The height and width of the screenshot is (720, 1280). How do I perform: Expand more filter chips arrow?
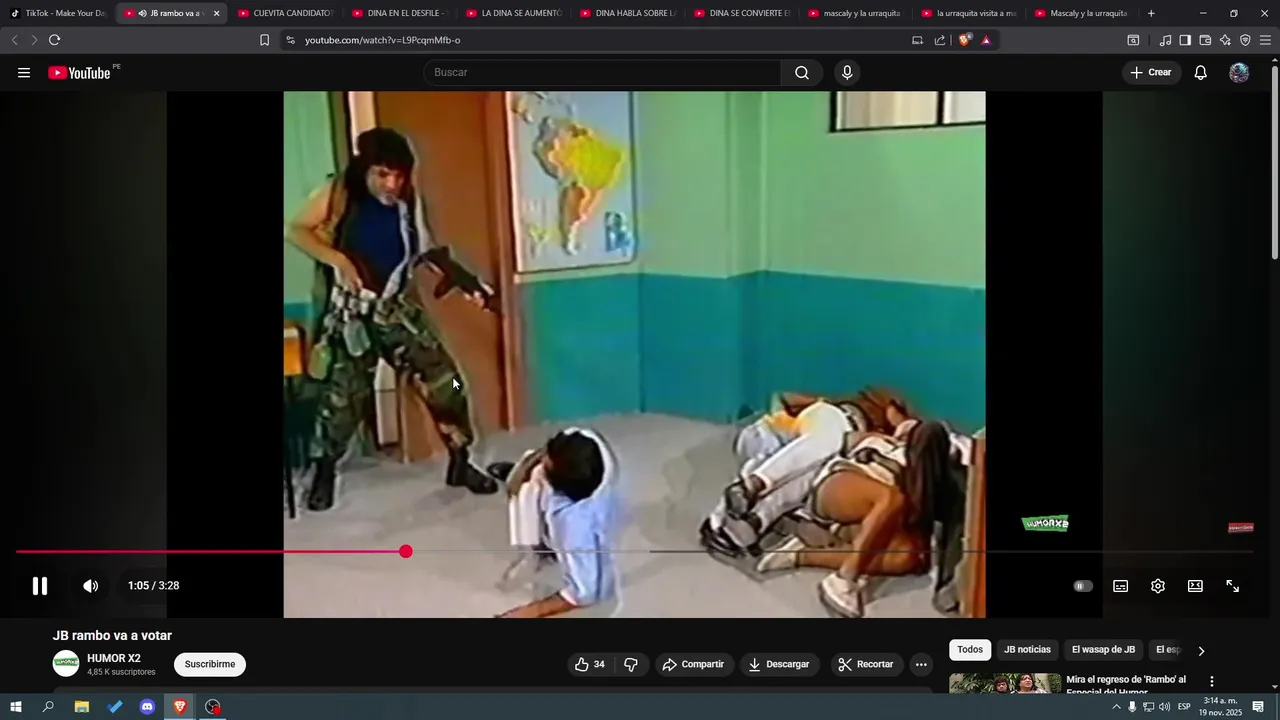coord(1201,650)
